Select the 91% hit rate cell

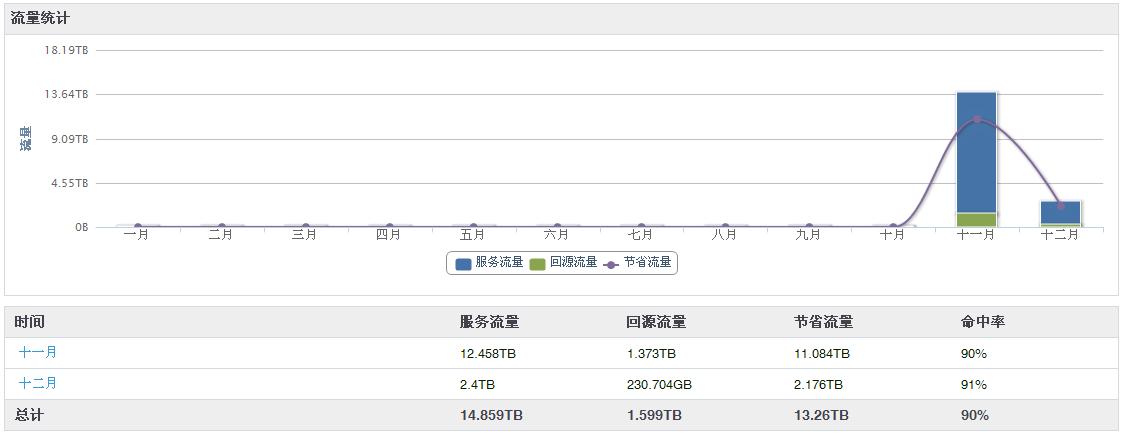[974, 385]
